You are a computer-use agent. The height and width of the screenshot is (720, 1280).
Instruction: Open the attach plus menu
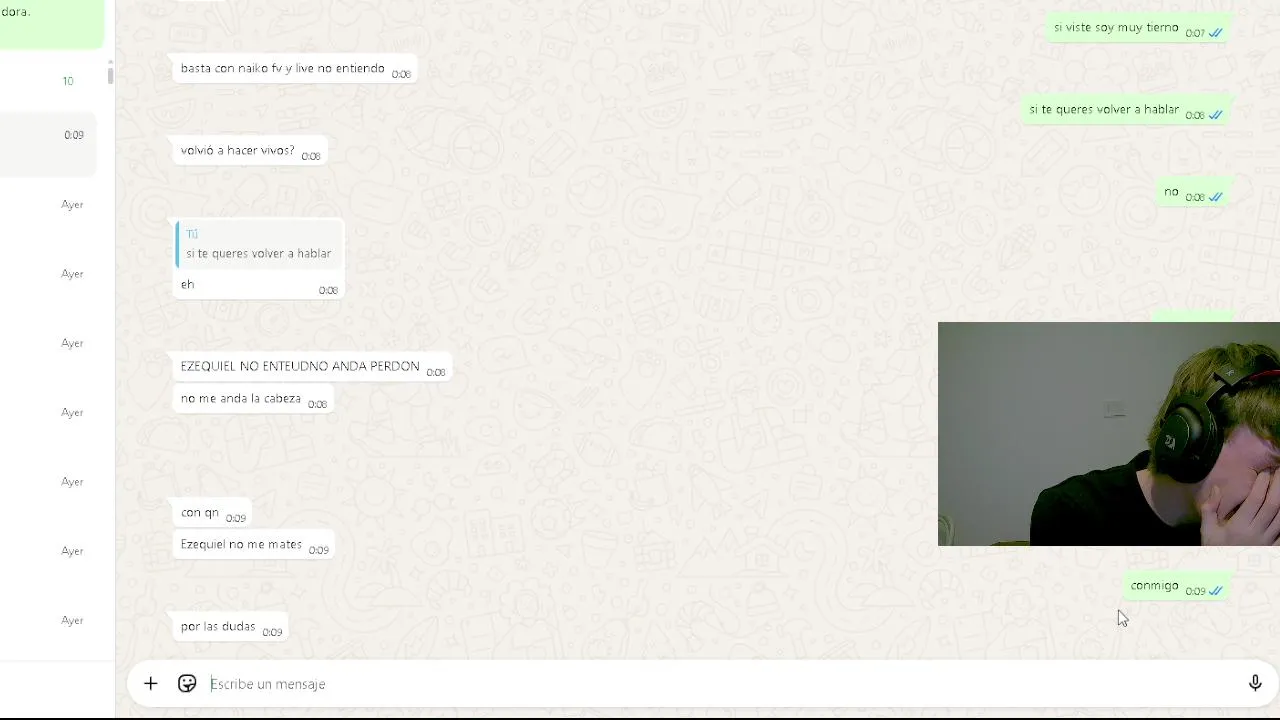click(150, 684)
